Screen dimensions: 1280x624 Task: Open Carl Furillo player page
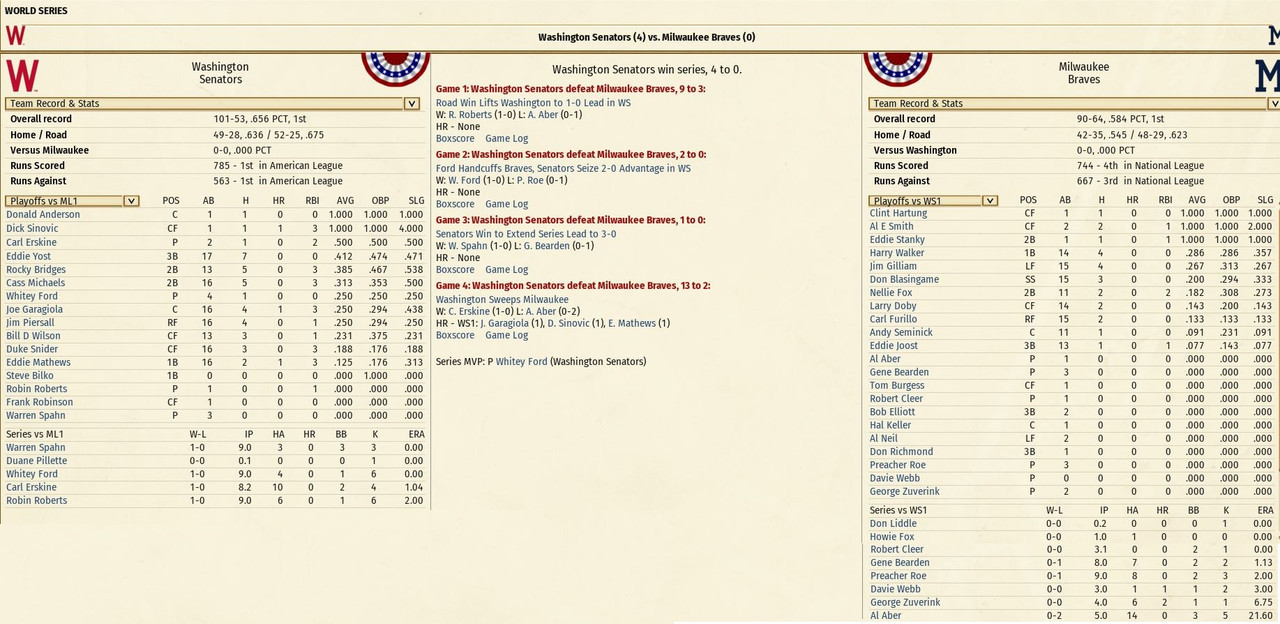(x=893, y=320)
